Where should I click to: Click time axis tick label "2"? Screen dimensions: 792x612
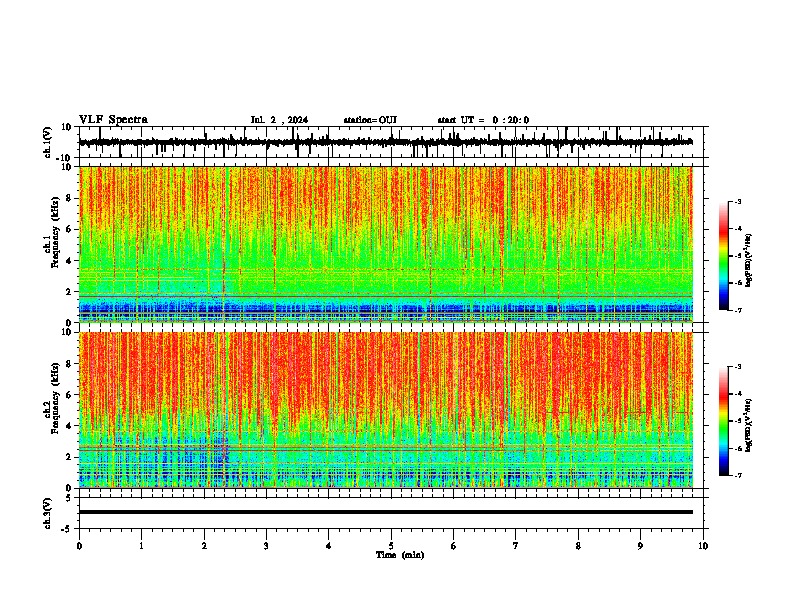(204, 546)
